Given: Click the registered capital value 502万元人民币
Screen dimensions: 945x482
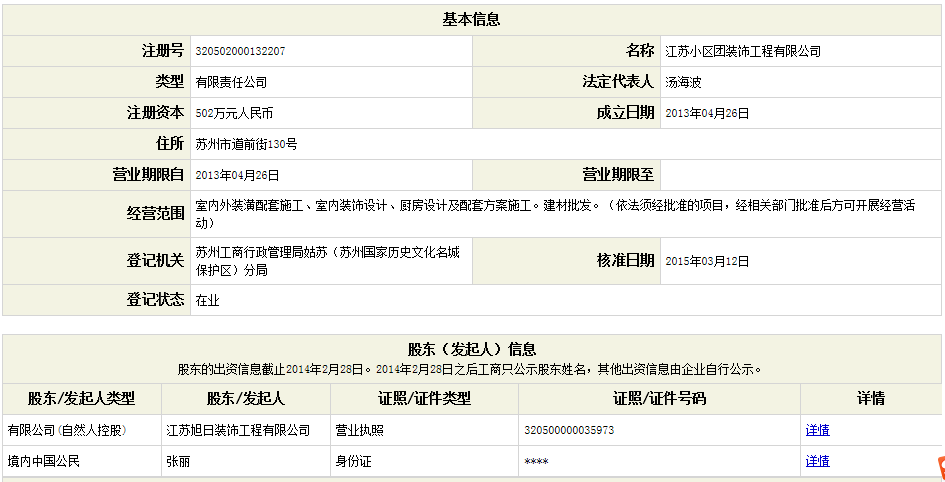Looking at the screenshot, I should click(234, 114).
